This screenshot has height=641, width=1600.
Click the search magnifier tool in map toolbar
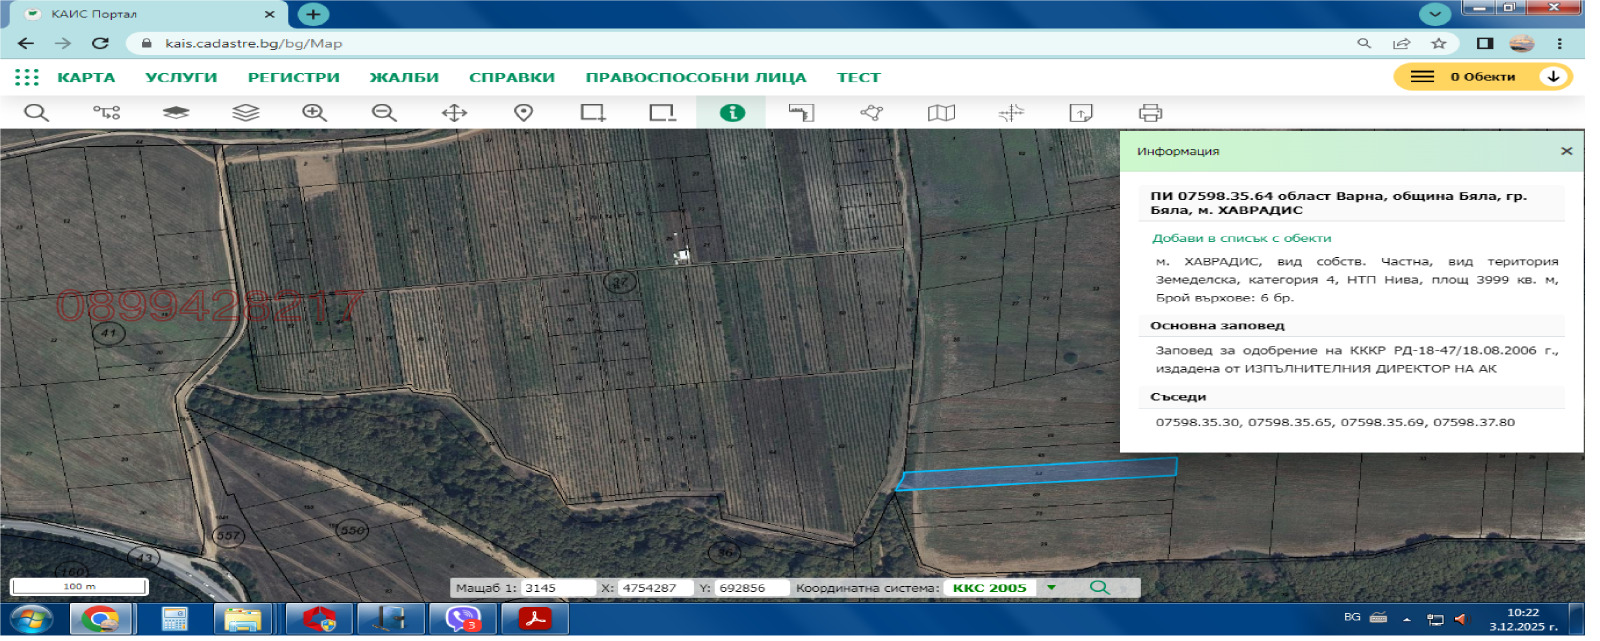tap(36, 113)
